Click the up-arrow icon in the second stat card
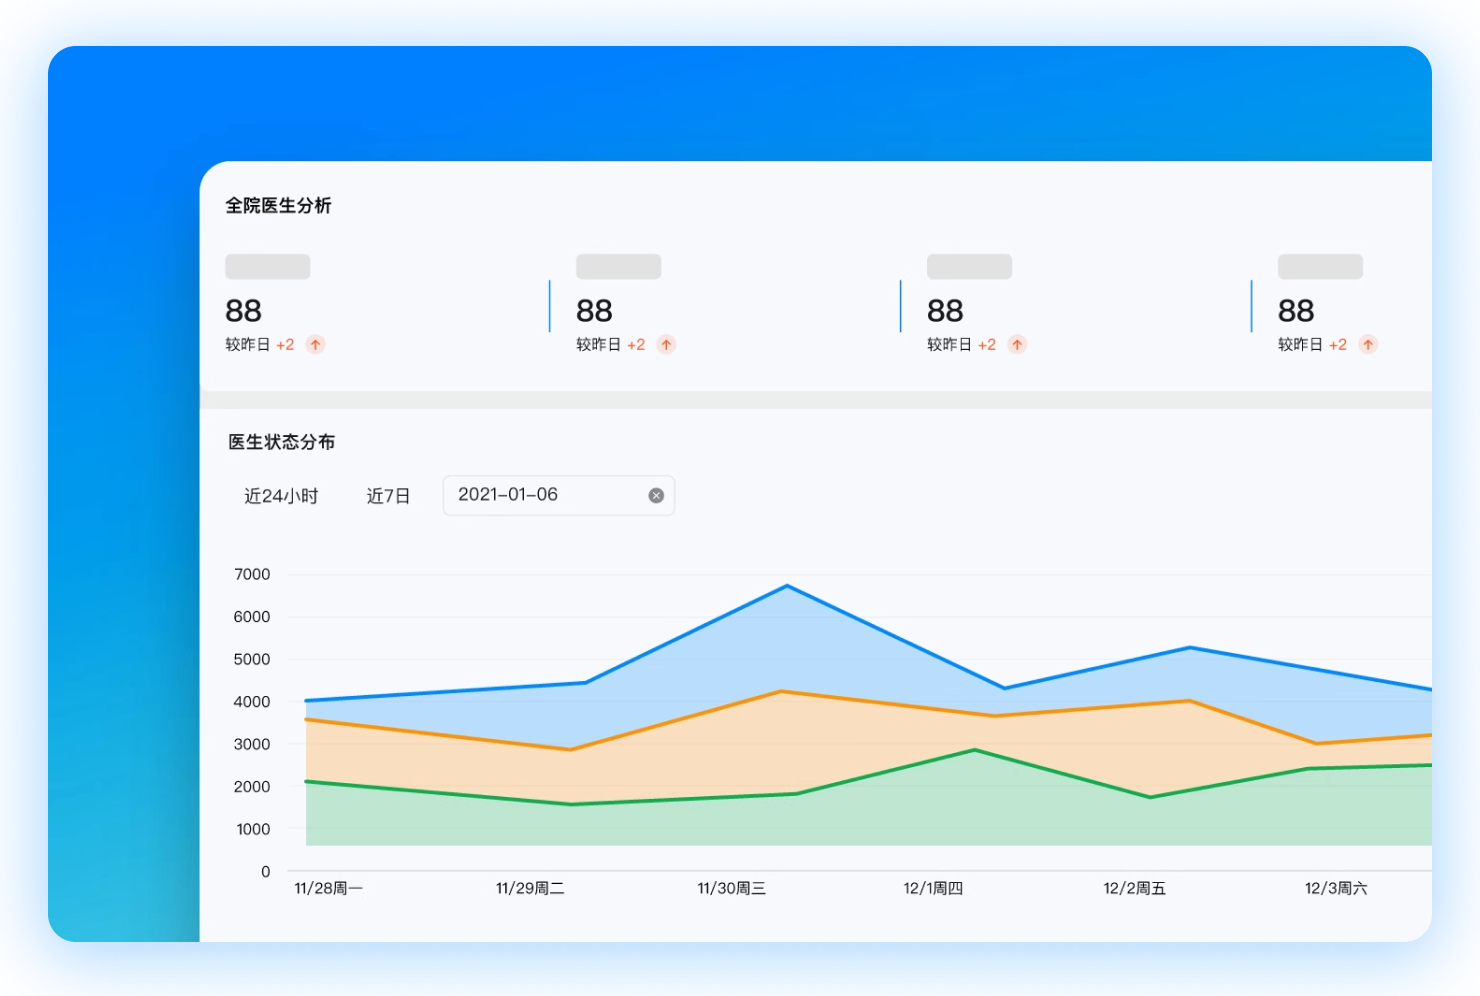Viewport: 1480px width, 996px height. [x=666, y=344]
